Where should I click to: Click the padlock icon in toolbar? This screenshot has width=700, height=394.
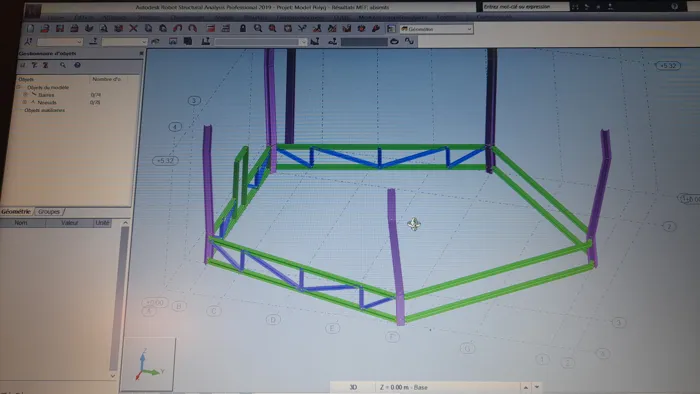(x=242, y=29)
